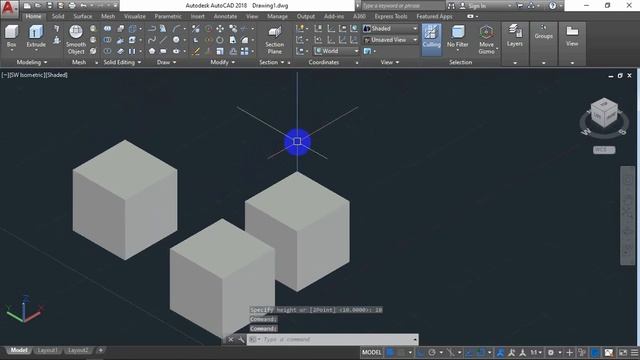The height and width of the screenshot is (360, 640).
Task: Toggle Clean Screen icon in status bar
Action: coord(623,352)
